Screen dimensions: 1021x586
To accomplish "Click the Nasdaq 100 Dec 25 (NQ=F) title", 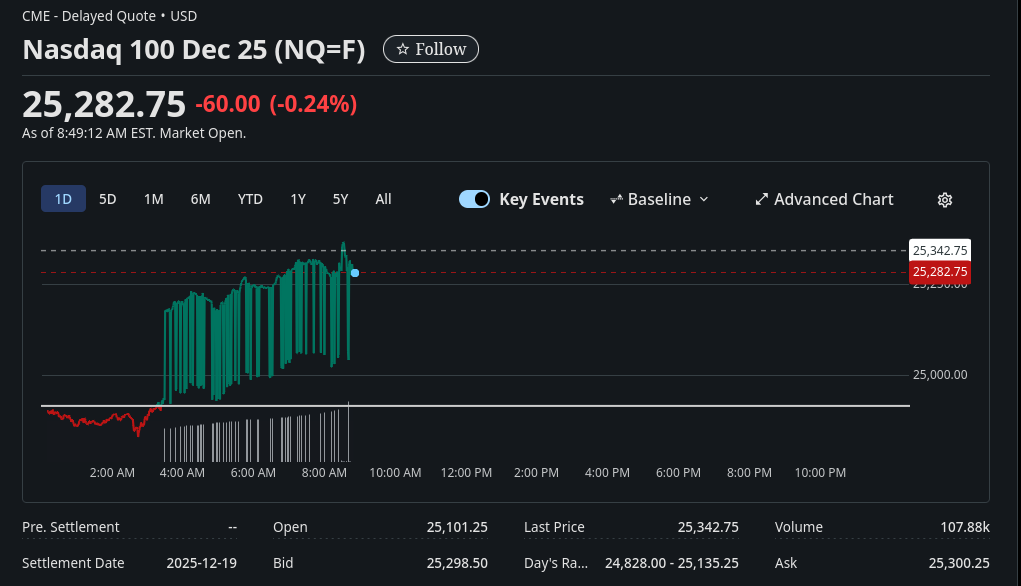I will tap(194, 50).
